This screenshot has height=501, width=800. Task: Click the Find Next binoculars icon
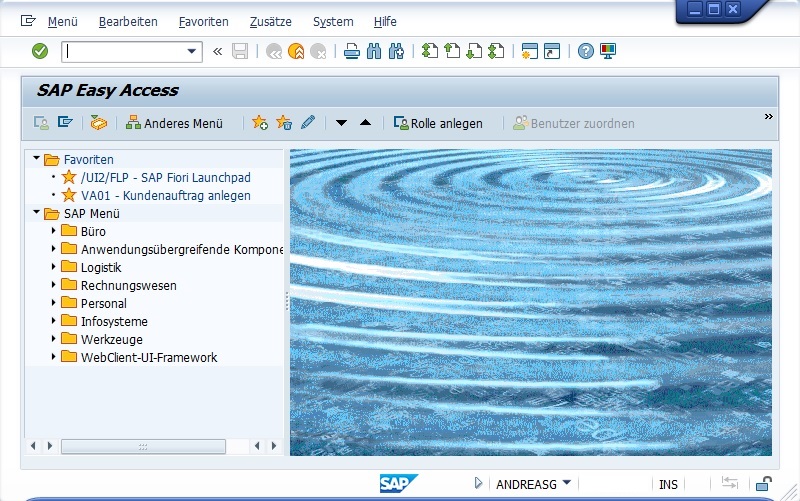[396, 52]
